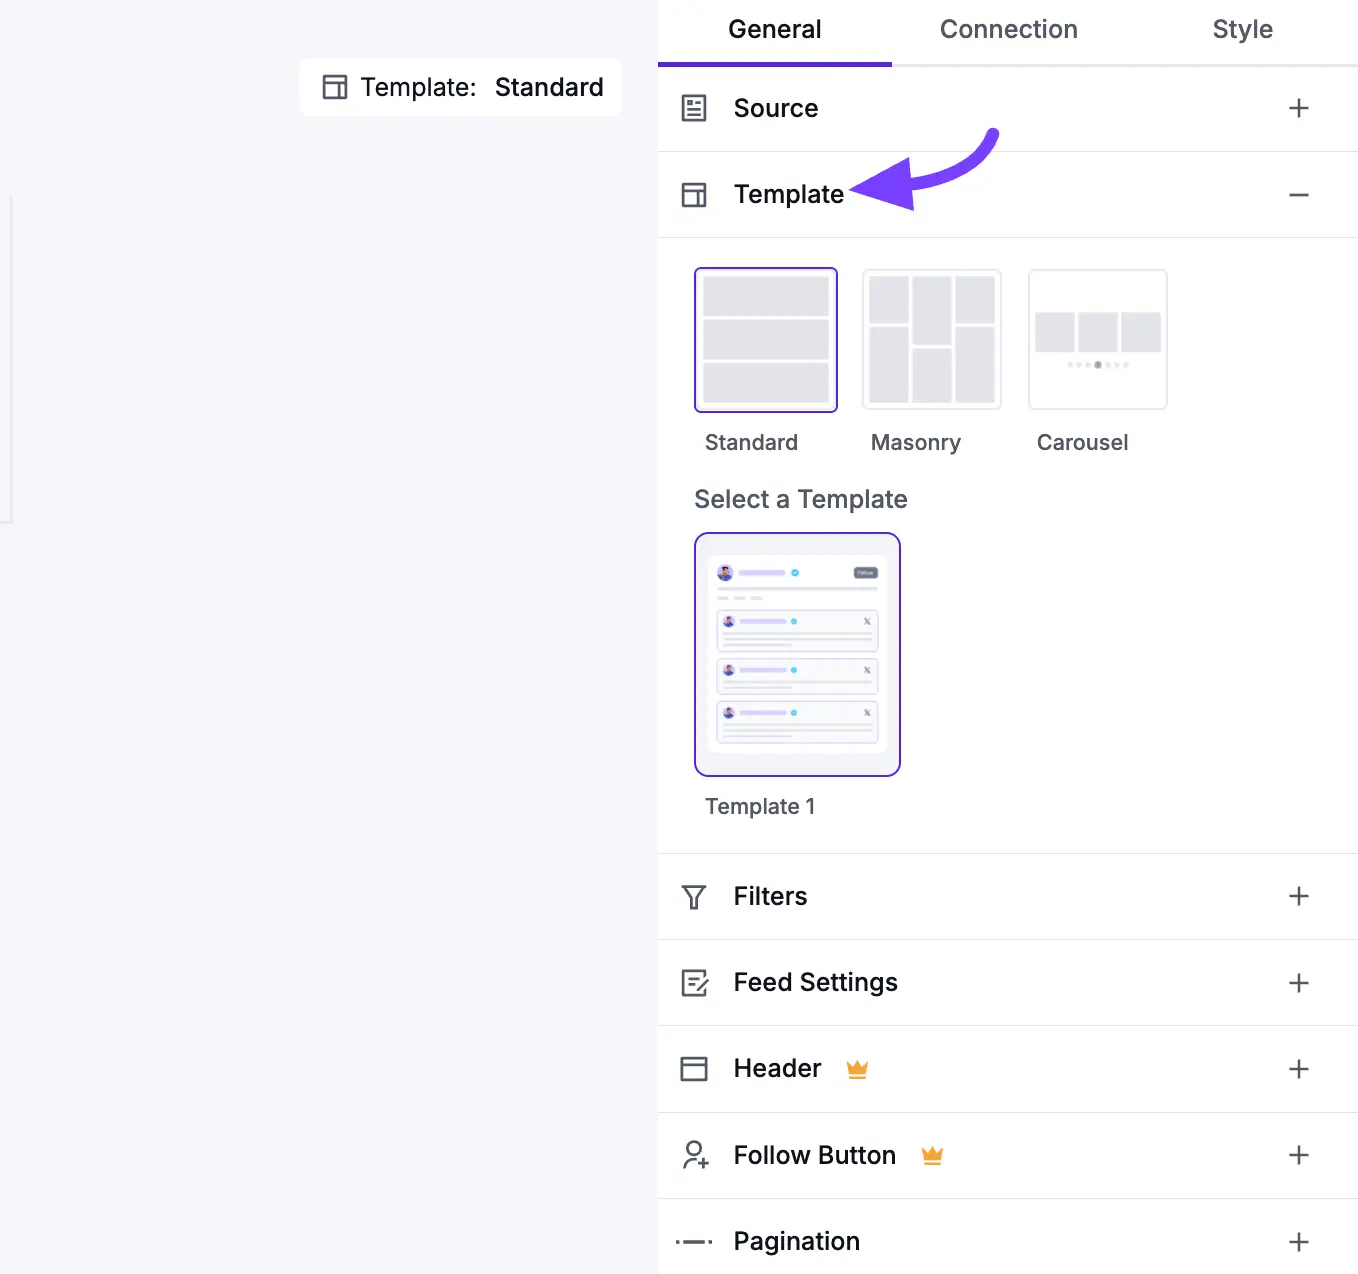Open the Style tab
This screenshot has height=1274, width=1358.
point(1242,30)
